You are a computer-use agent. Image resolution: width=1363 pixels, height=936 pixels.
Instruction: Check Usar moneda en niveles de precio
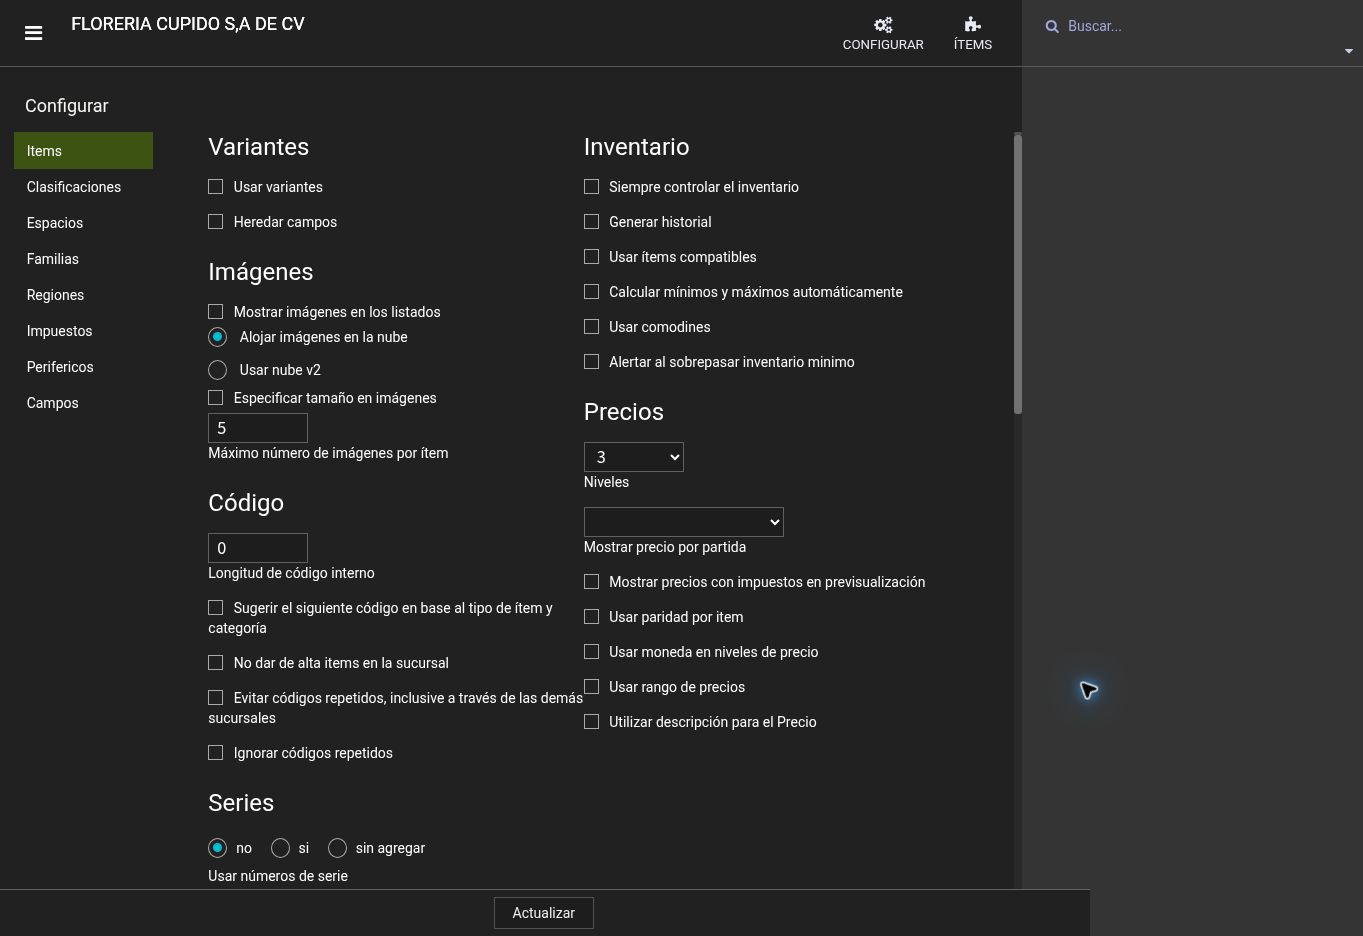[x=592, y=652]
